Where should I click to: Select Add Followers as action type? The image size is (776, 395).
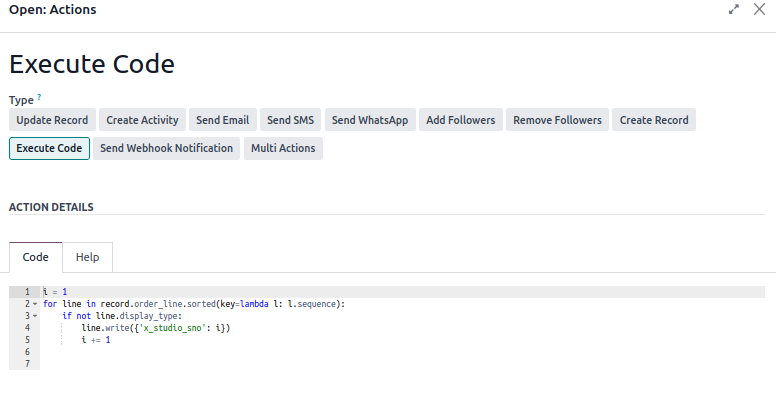tap(461, 120)
